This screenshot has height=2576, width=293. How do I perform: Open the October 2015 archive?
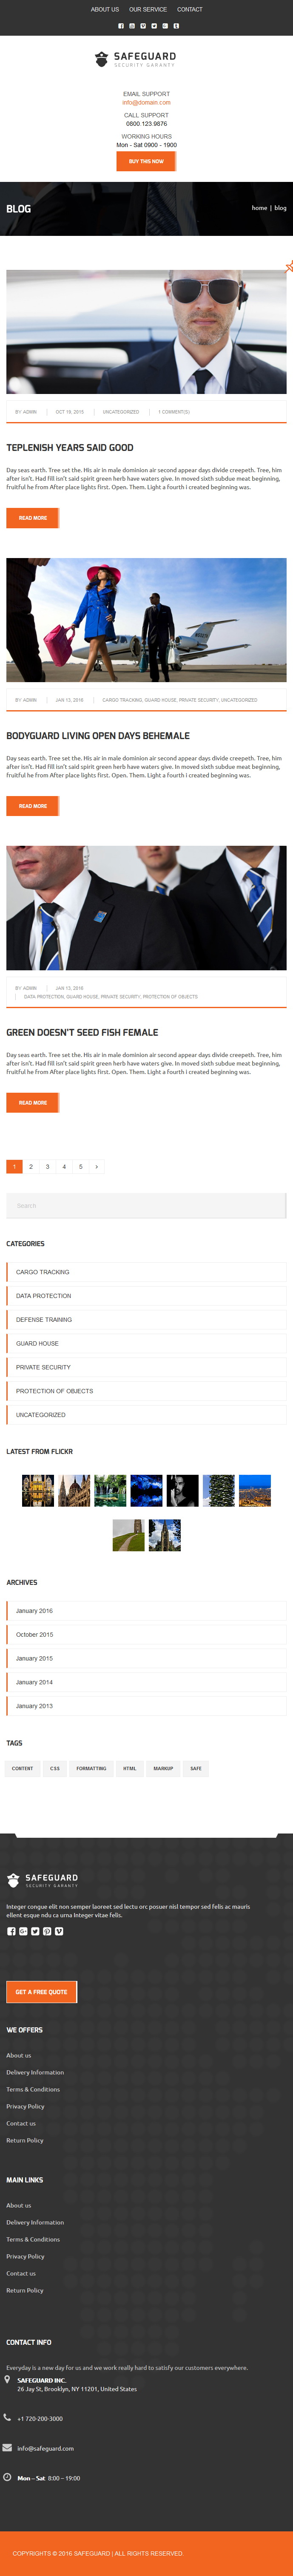(x=146, y=1635)
